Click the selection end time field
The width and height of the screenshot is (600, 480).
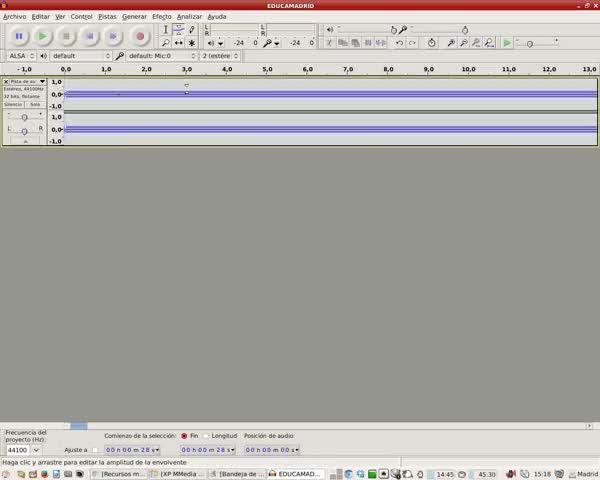(x=207, y=450)
